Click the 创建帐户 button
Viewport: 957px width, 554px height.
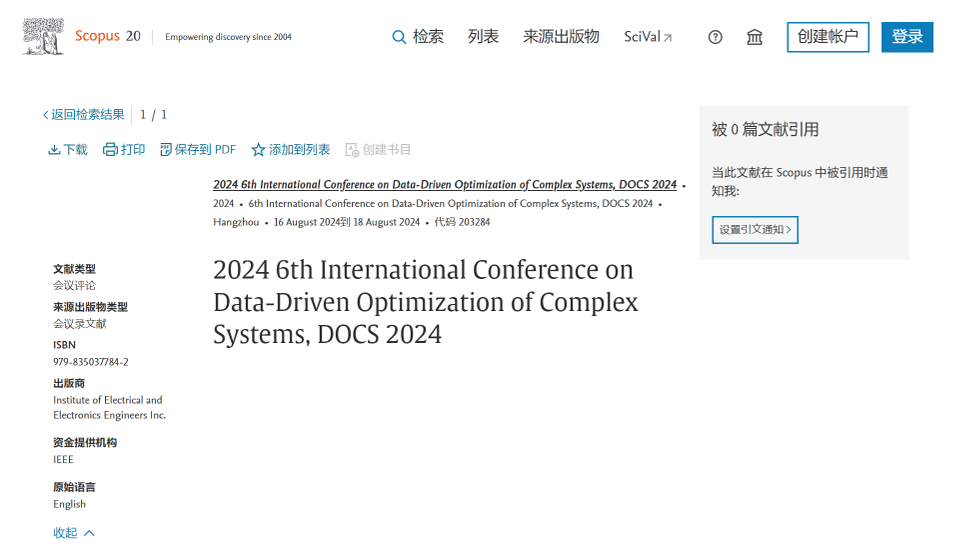click(827, 37)
